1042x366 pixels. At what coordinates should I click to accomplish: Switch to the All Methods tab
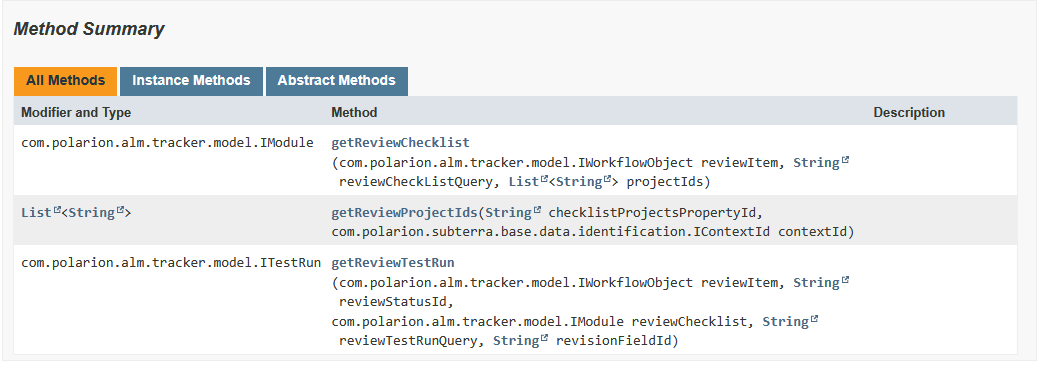coord(65,81)
